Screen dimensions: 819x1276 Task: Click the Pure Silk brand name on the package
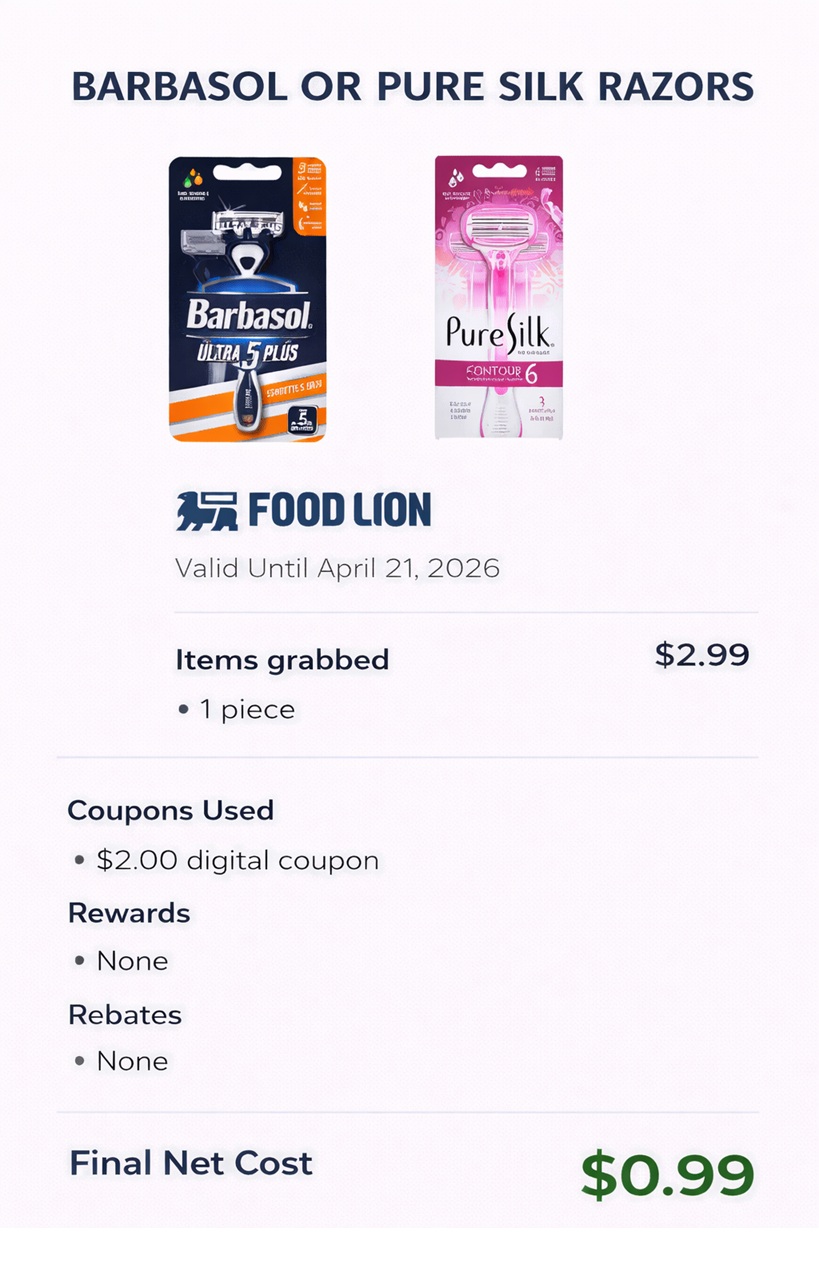497,334
